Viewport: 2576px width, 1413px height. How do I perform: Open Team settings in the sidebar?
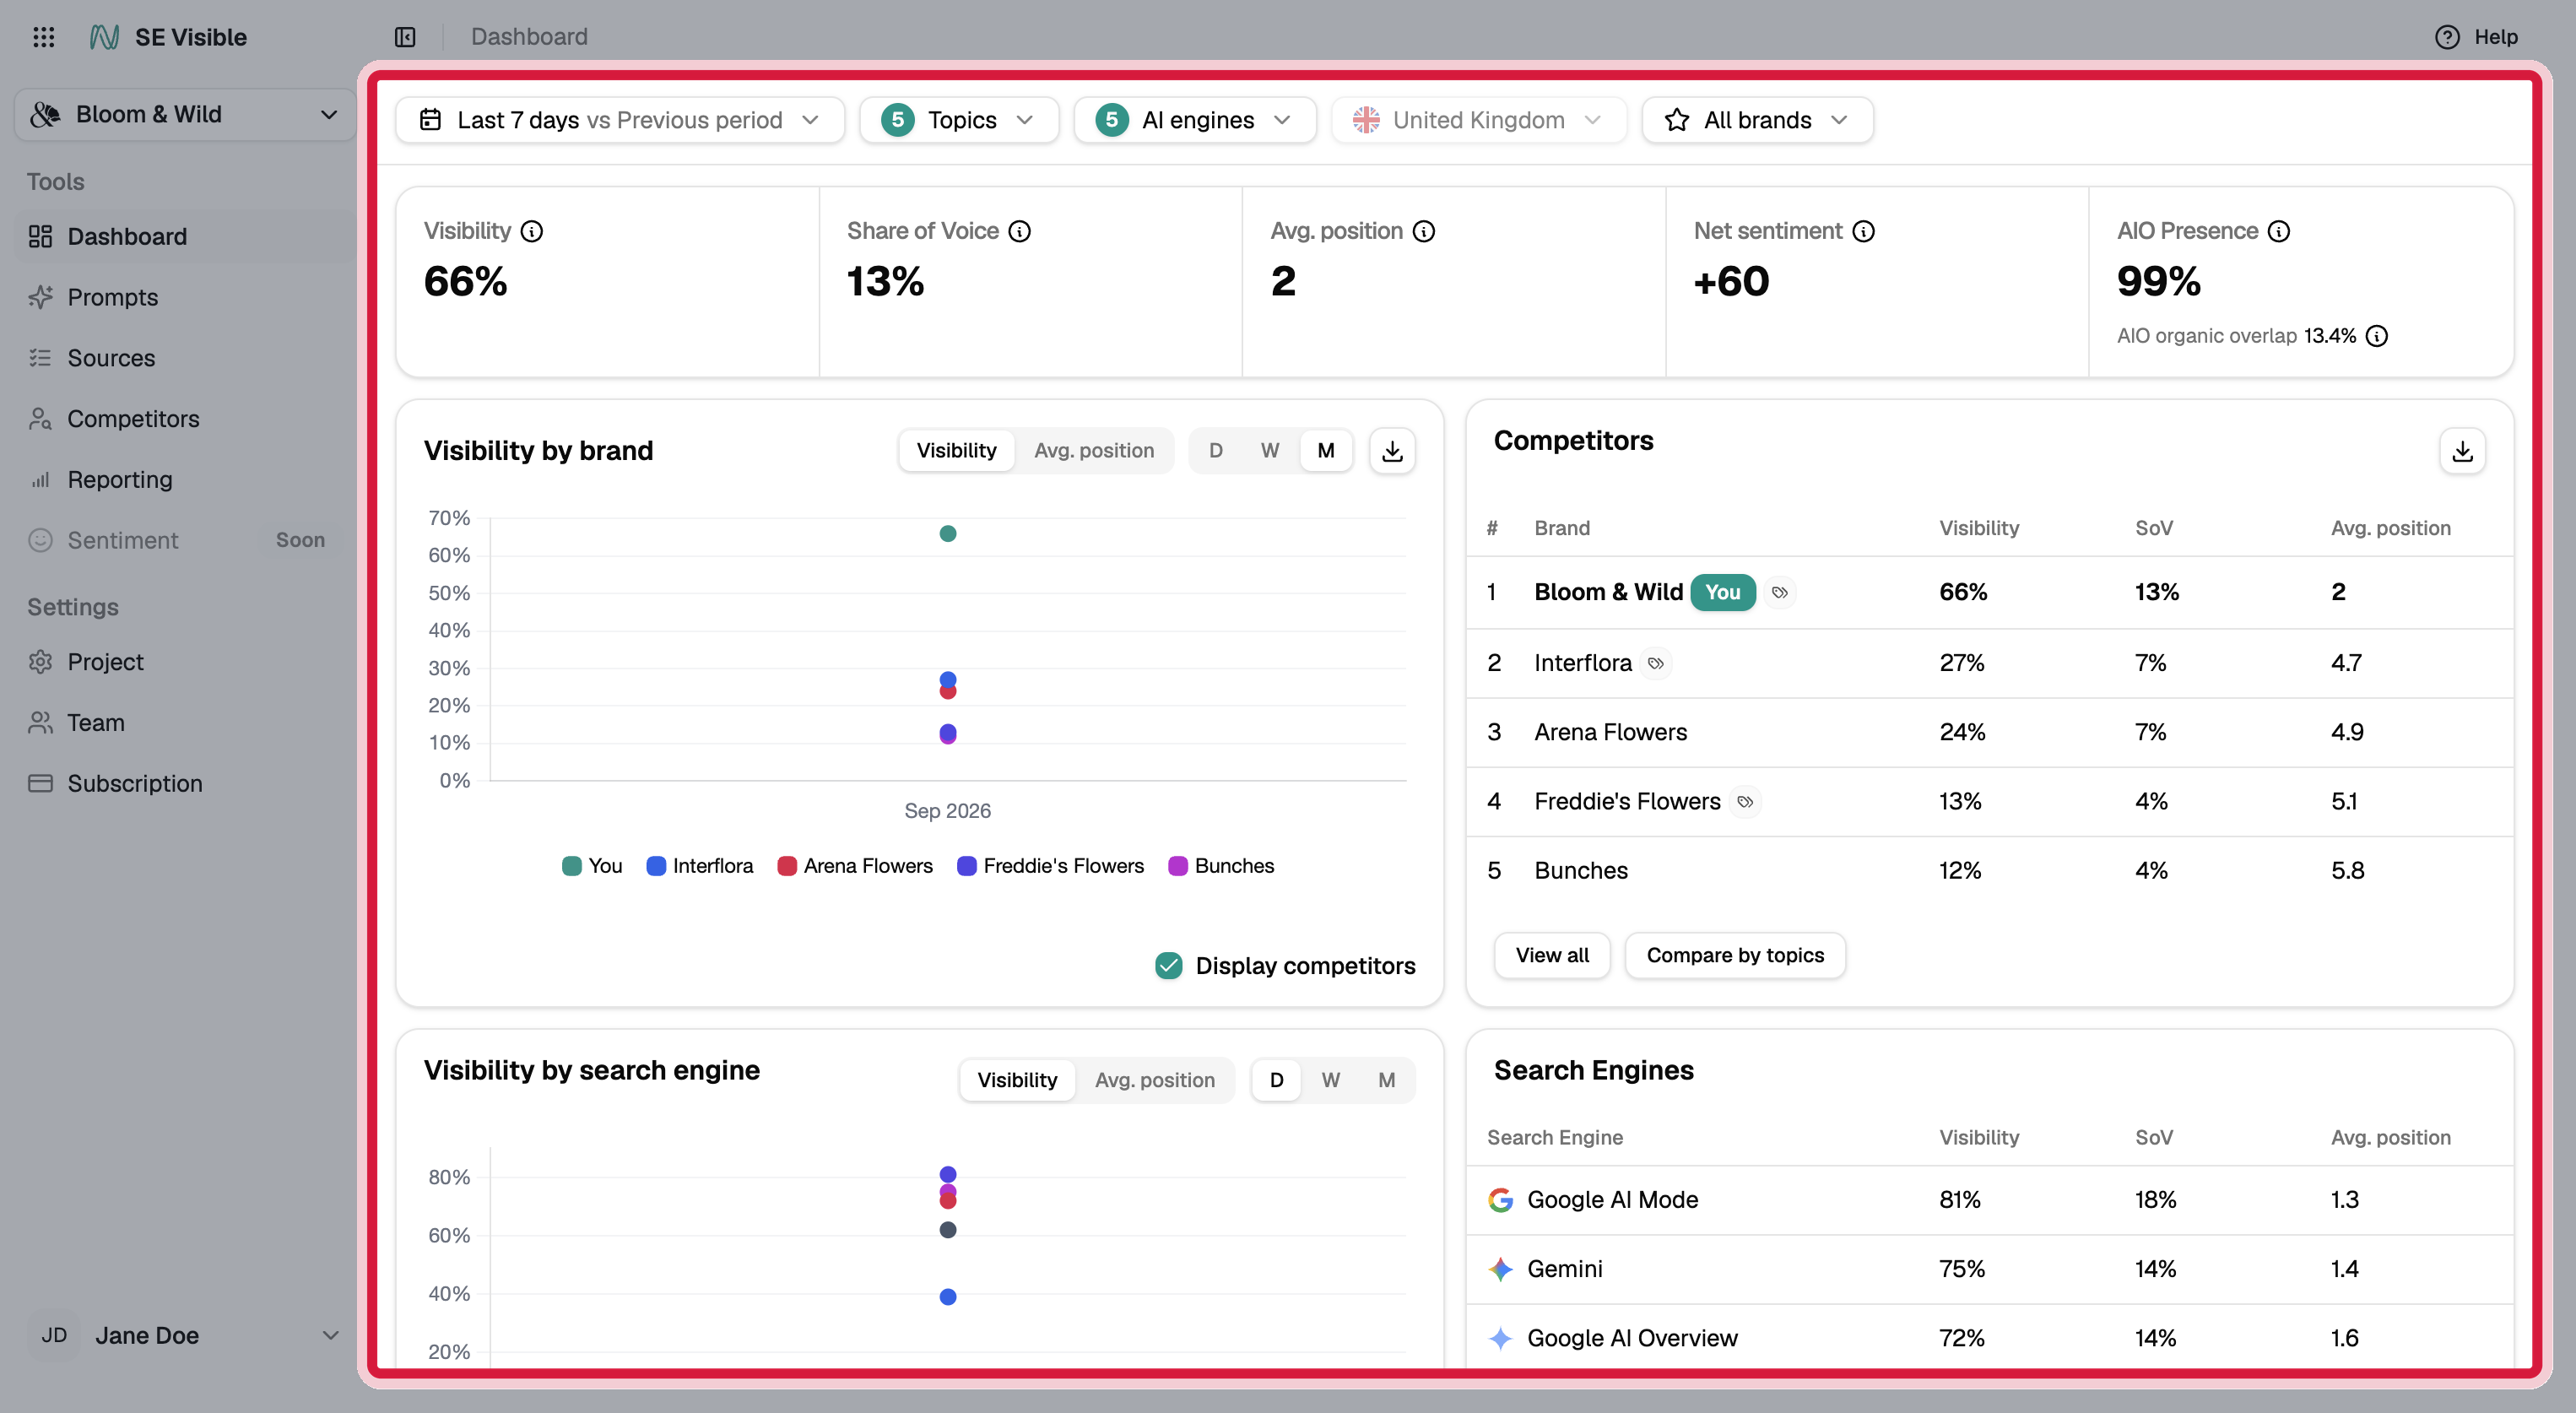tap(185, 723)
